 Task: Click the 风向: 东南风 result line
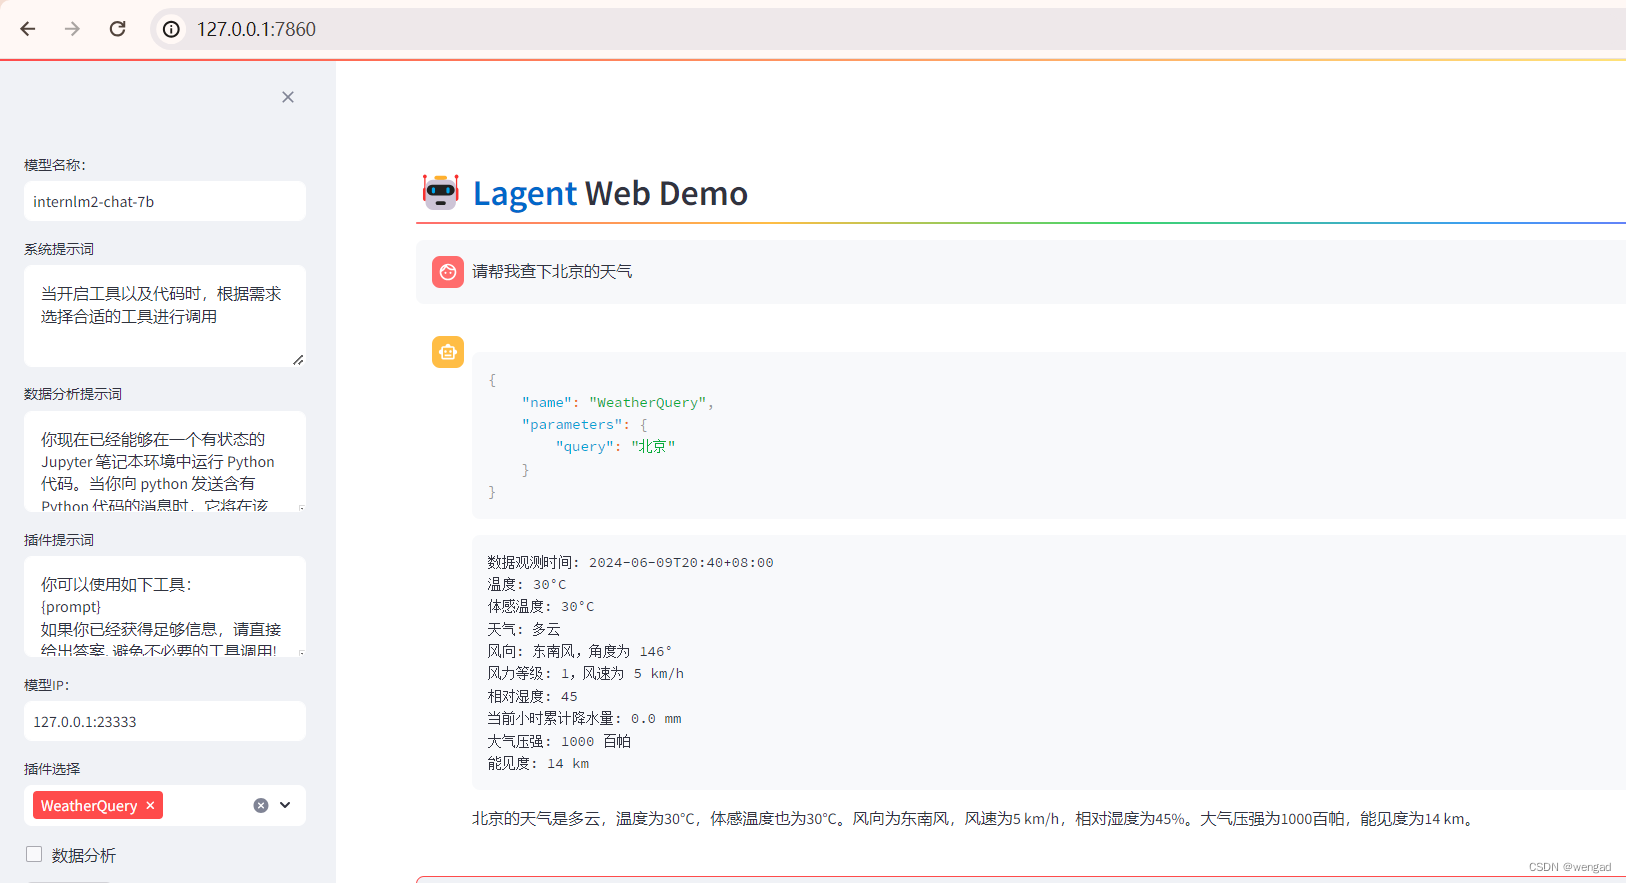point(579,651)
